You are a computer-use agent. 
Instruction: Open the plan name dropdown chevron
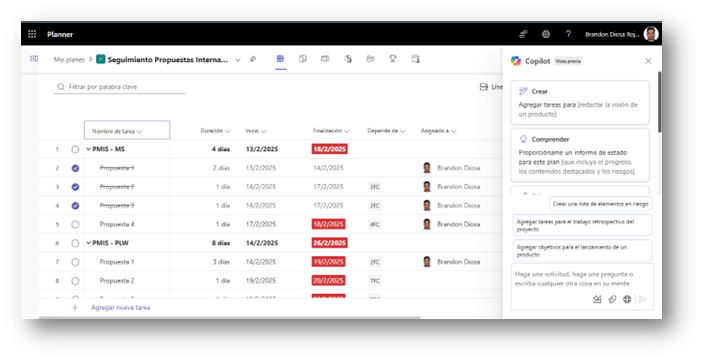point(238,60)
